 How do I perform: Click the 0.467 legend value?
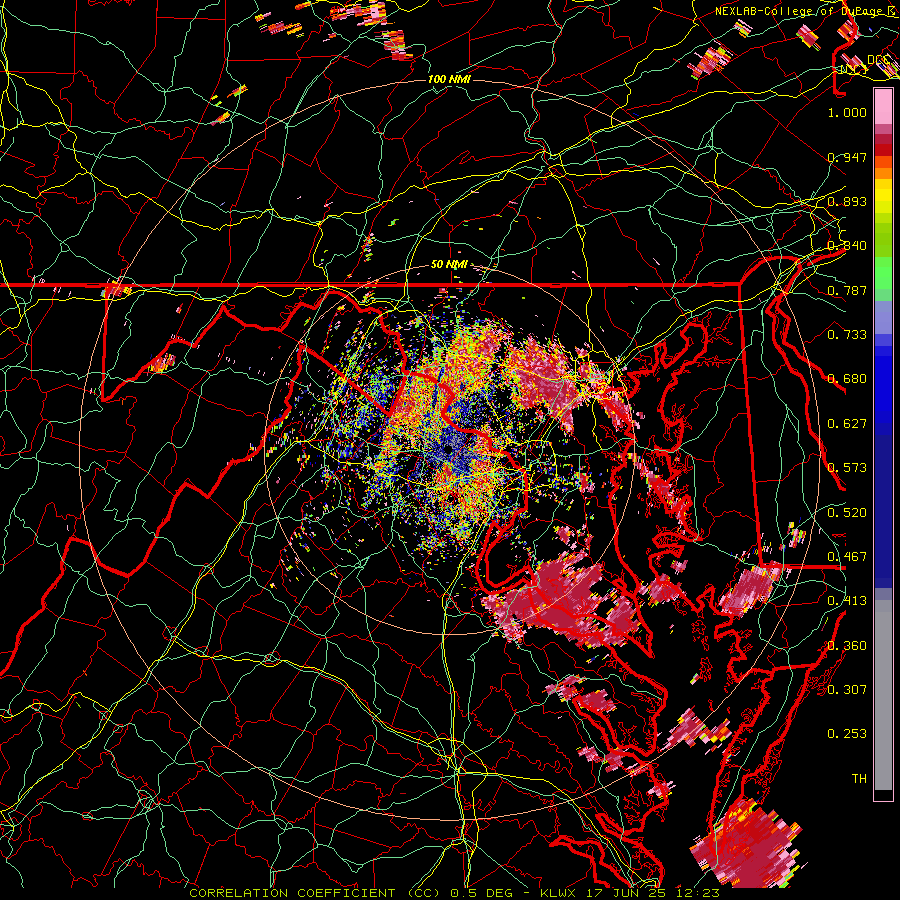847,557
